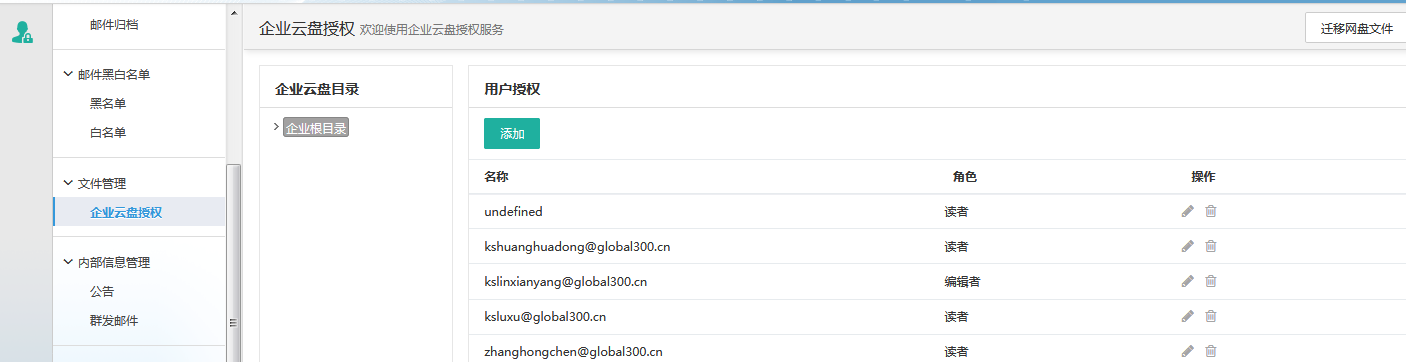Image resolution: width=1406 pixels, height=362 pixels.
Task: Edit role for kslinxianyang@global300.cn
Action: (x=1187, y=281)
